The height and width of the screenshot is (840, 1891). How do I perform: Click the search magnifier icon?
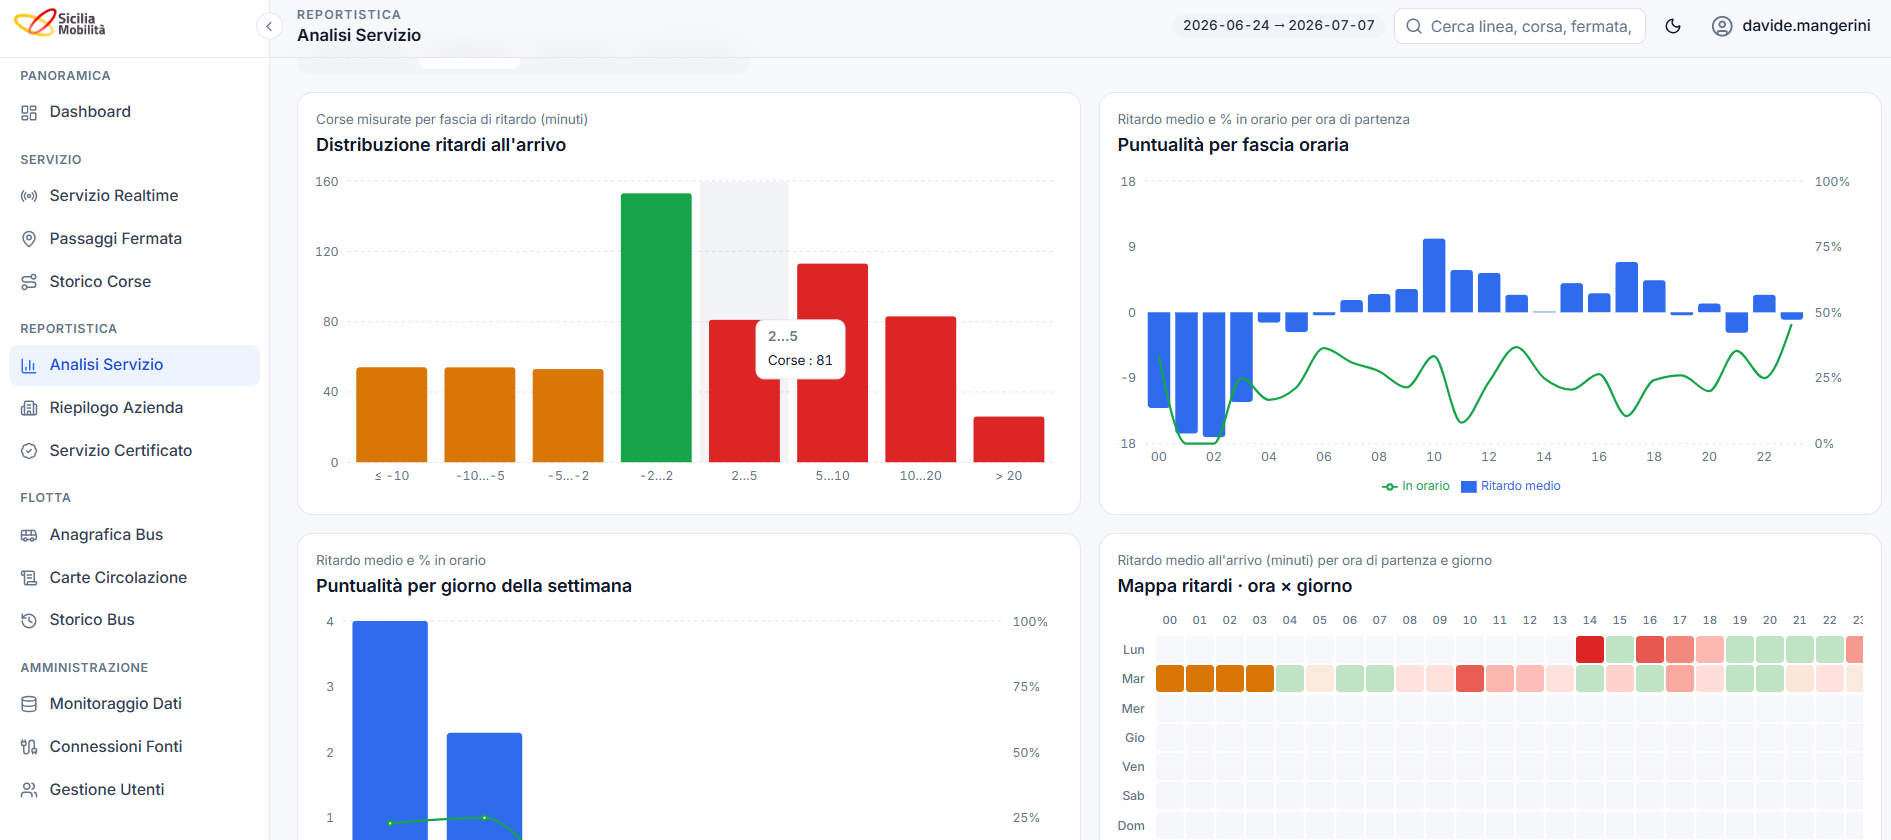pyautogui.click(x=1414, y=26)
